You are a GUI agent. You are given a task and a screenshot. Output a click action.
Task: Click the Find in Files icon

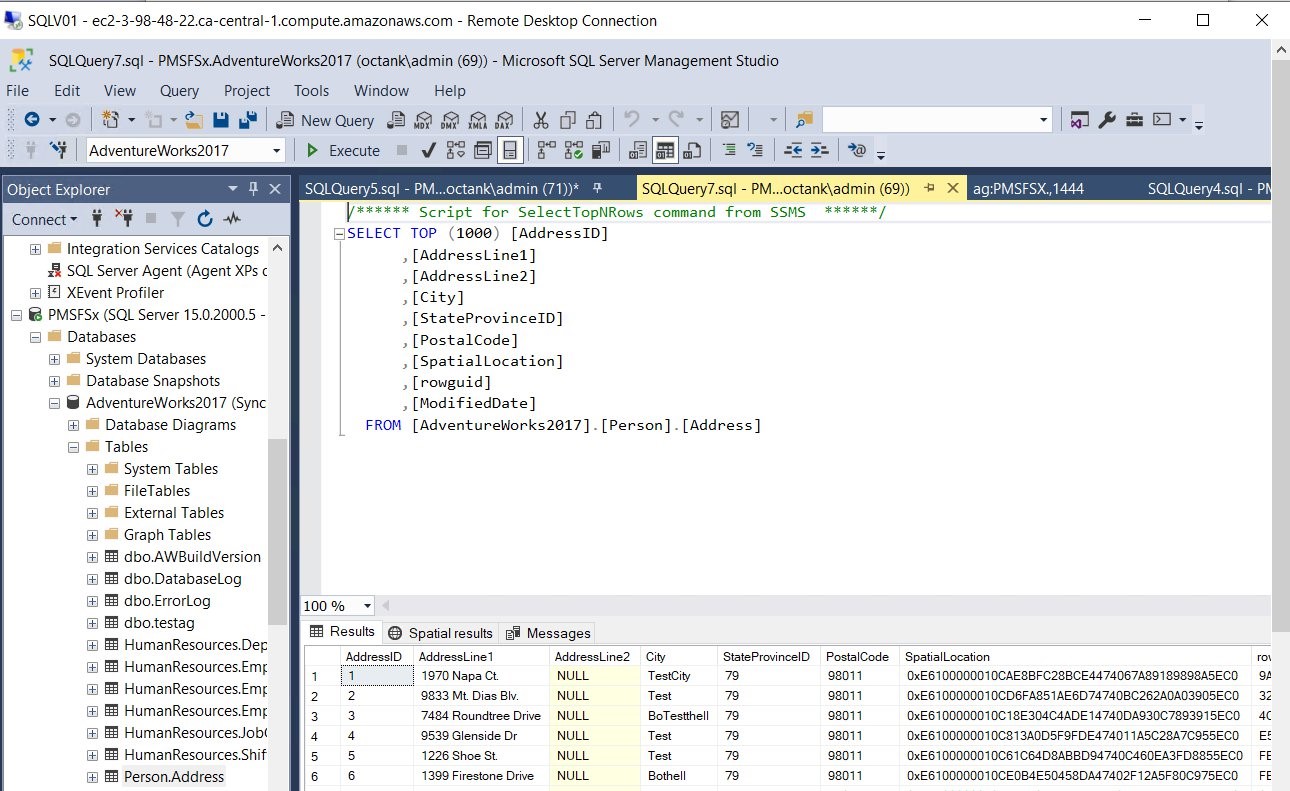coord(804,120)
